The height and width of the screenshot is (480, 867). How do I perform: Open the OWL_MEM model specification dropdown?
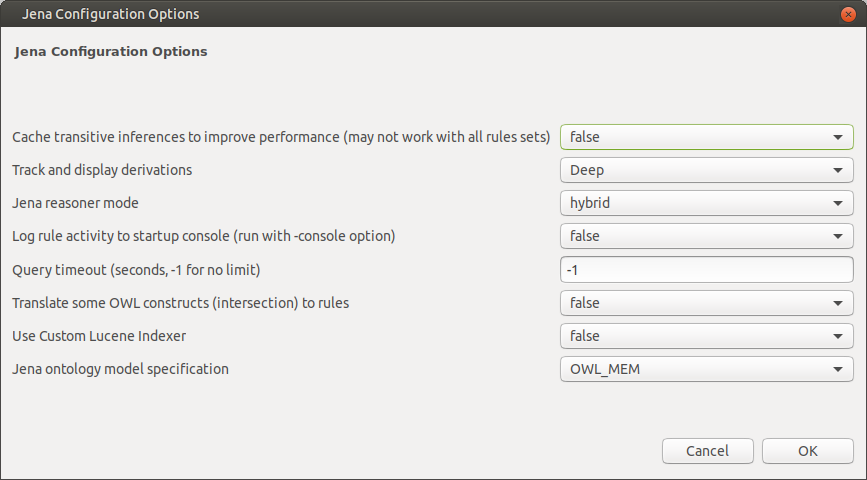pyautogui.click(x=707, y=369)
